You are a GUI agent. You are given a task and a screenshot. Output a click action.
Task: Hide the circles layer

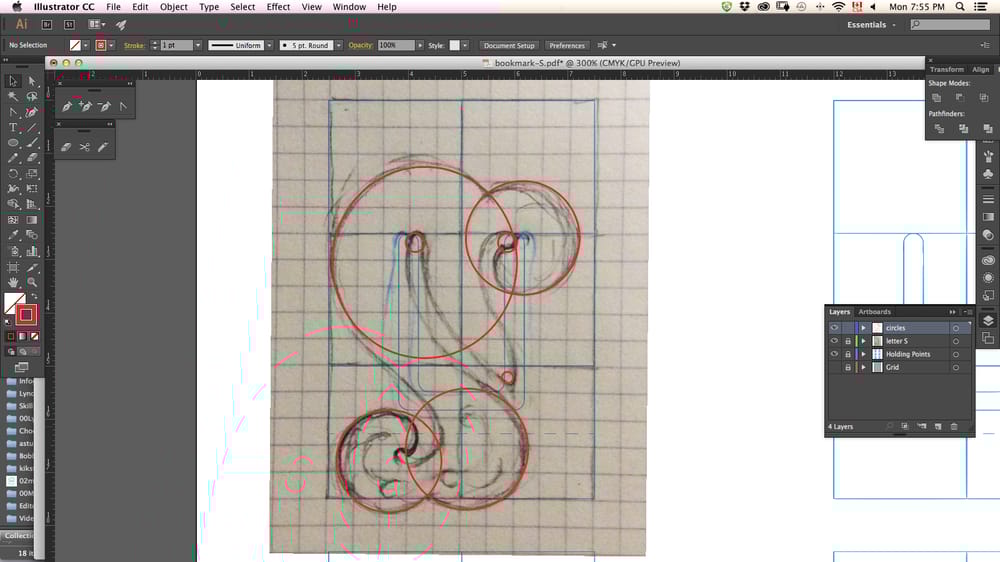834,328
